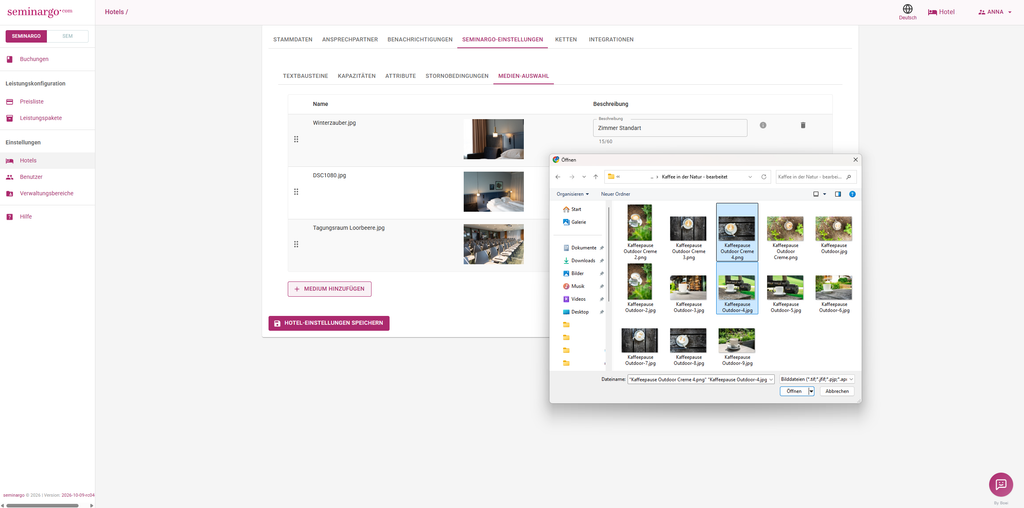
Task: Go up one folder in file dialog
Action: [595, 177]
